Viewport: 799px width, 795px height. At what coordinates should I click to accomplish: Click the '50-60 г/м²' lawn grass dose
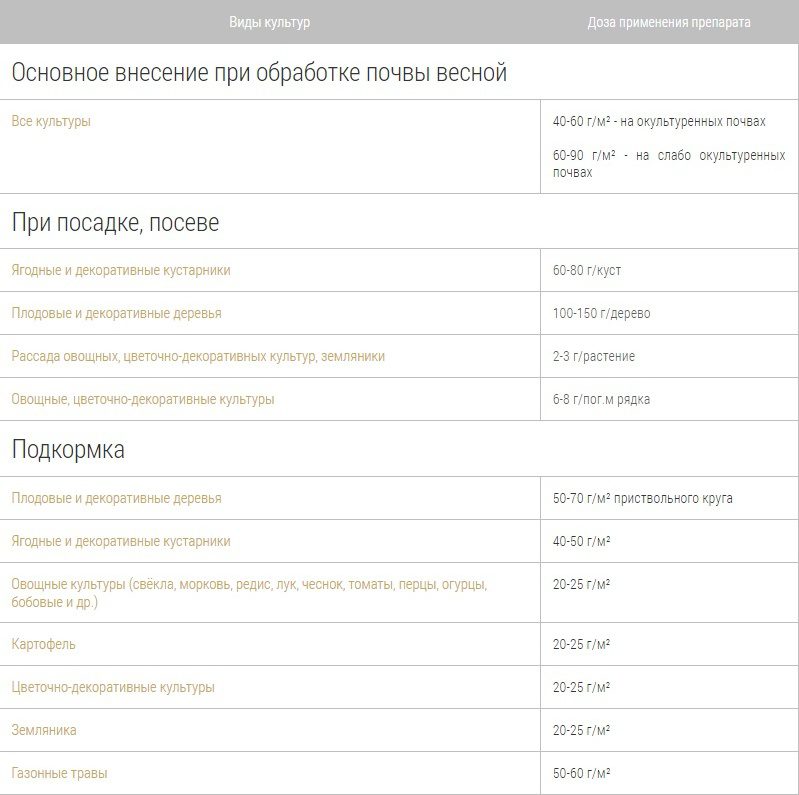[581, 774]
